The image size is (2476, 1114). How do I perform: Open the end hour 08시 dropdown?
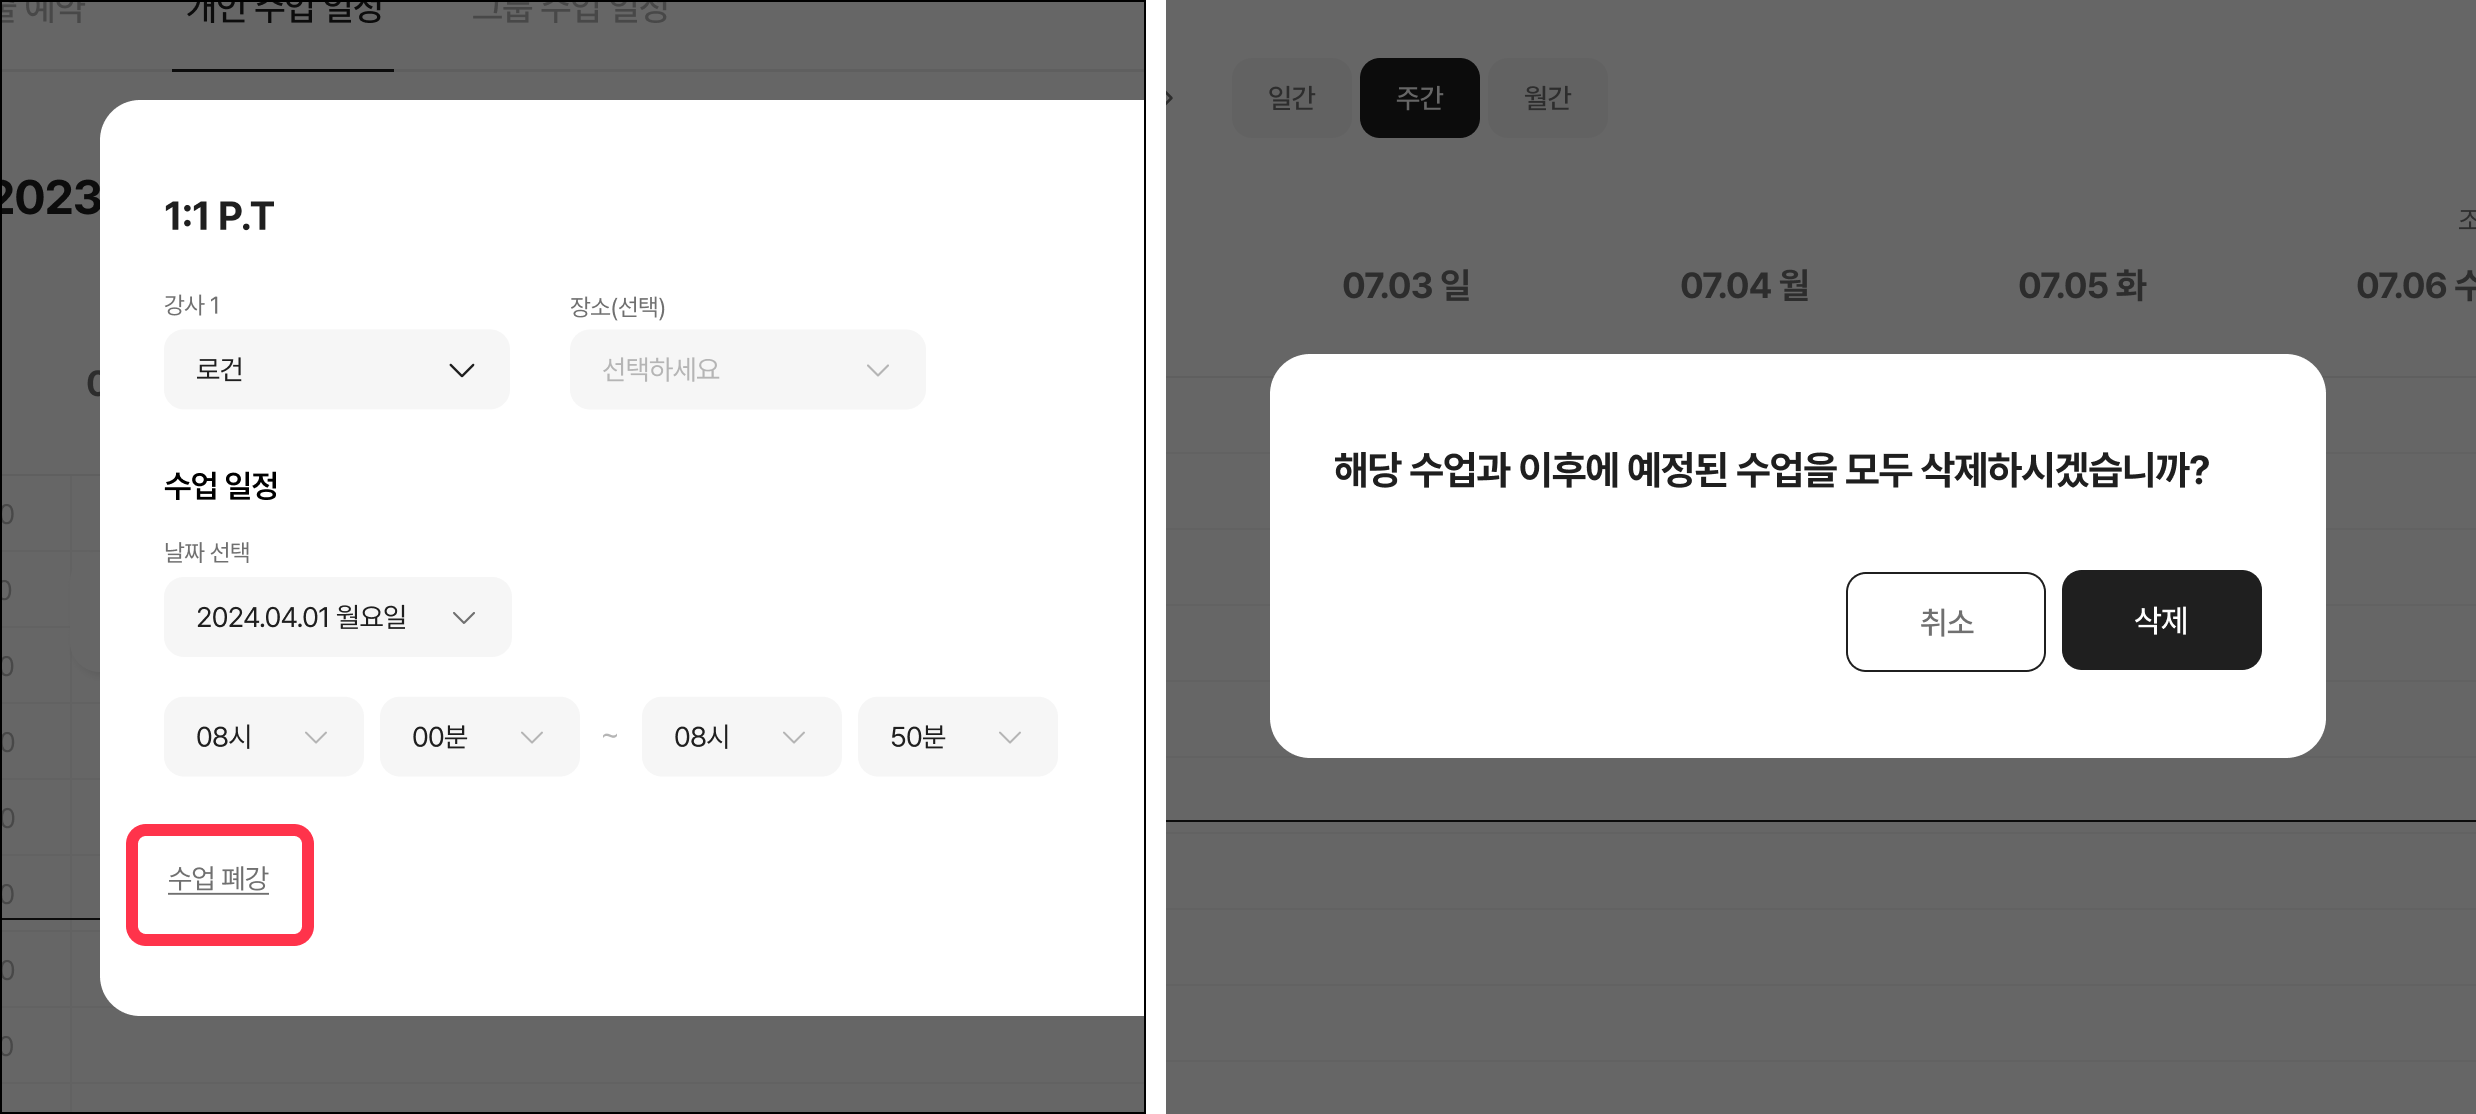(x=742, y=737)
